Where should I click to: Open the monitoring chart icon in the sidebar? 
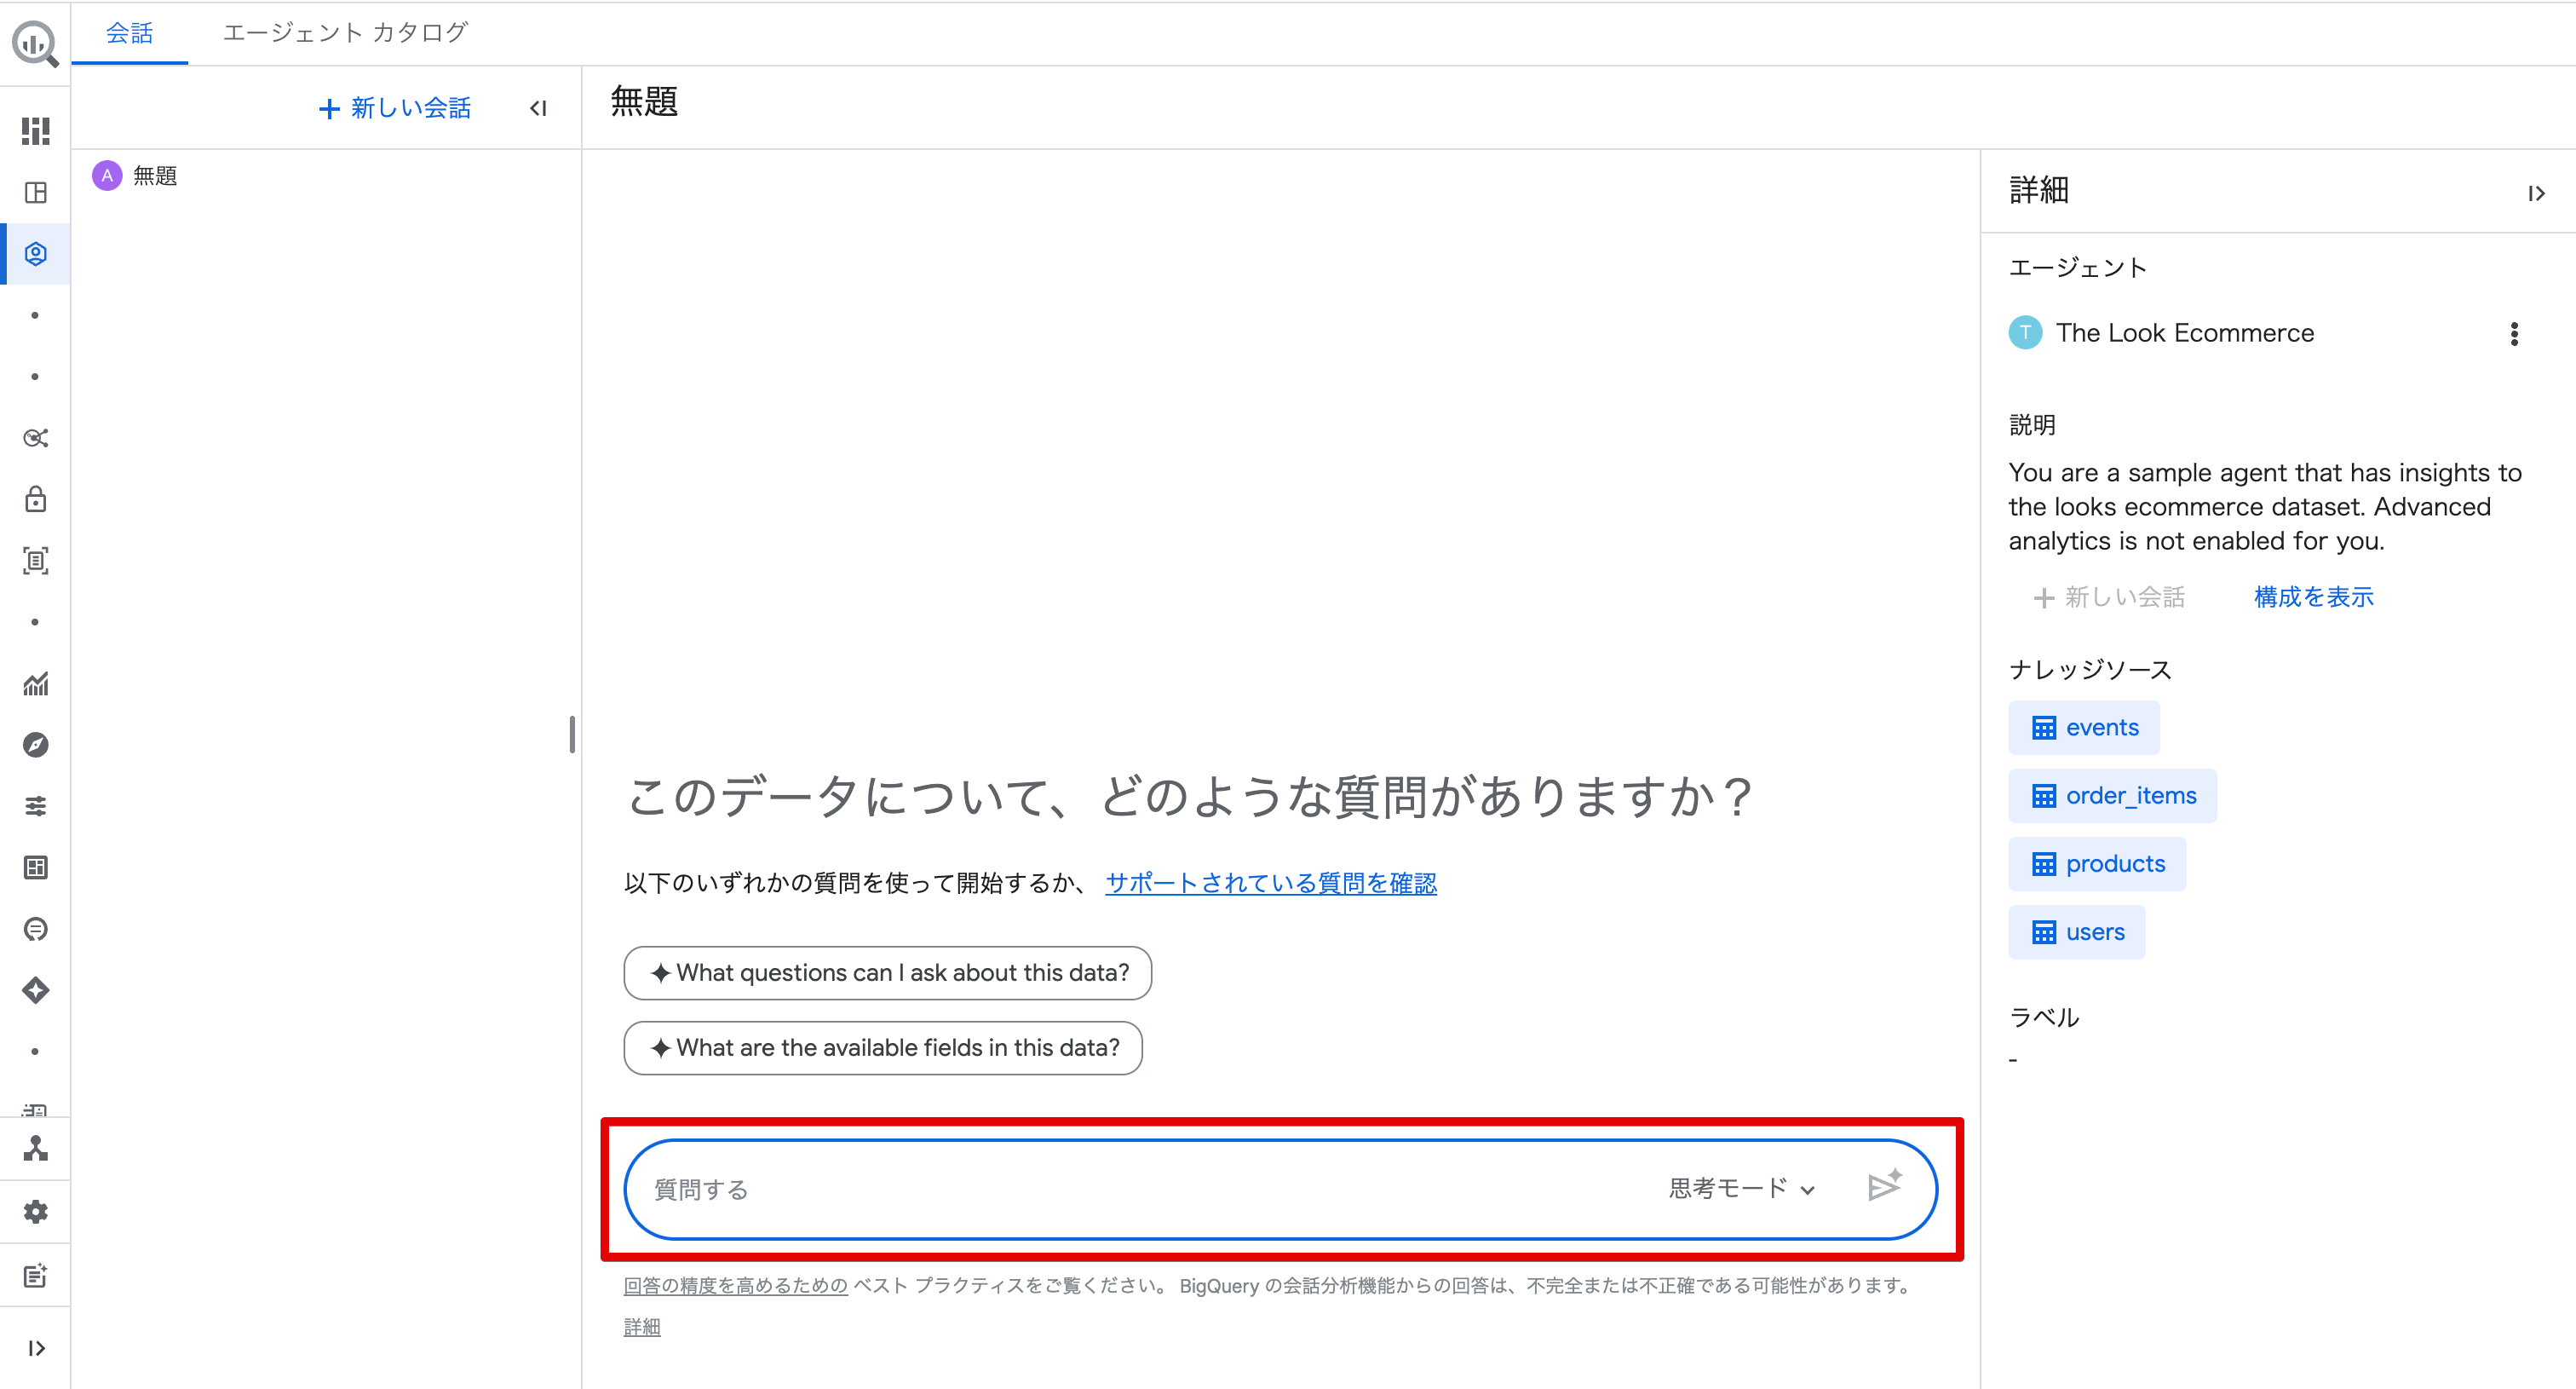coord(35,684)
